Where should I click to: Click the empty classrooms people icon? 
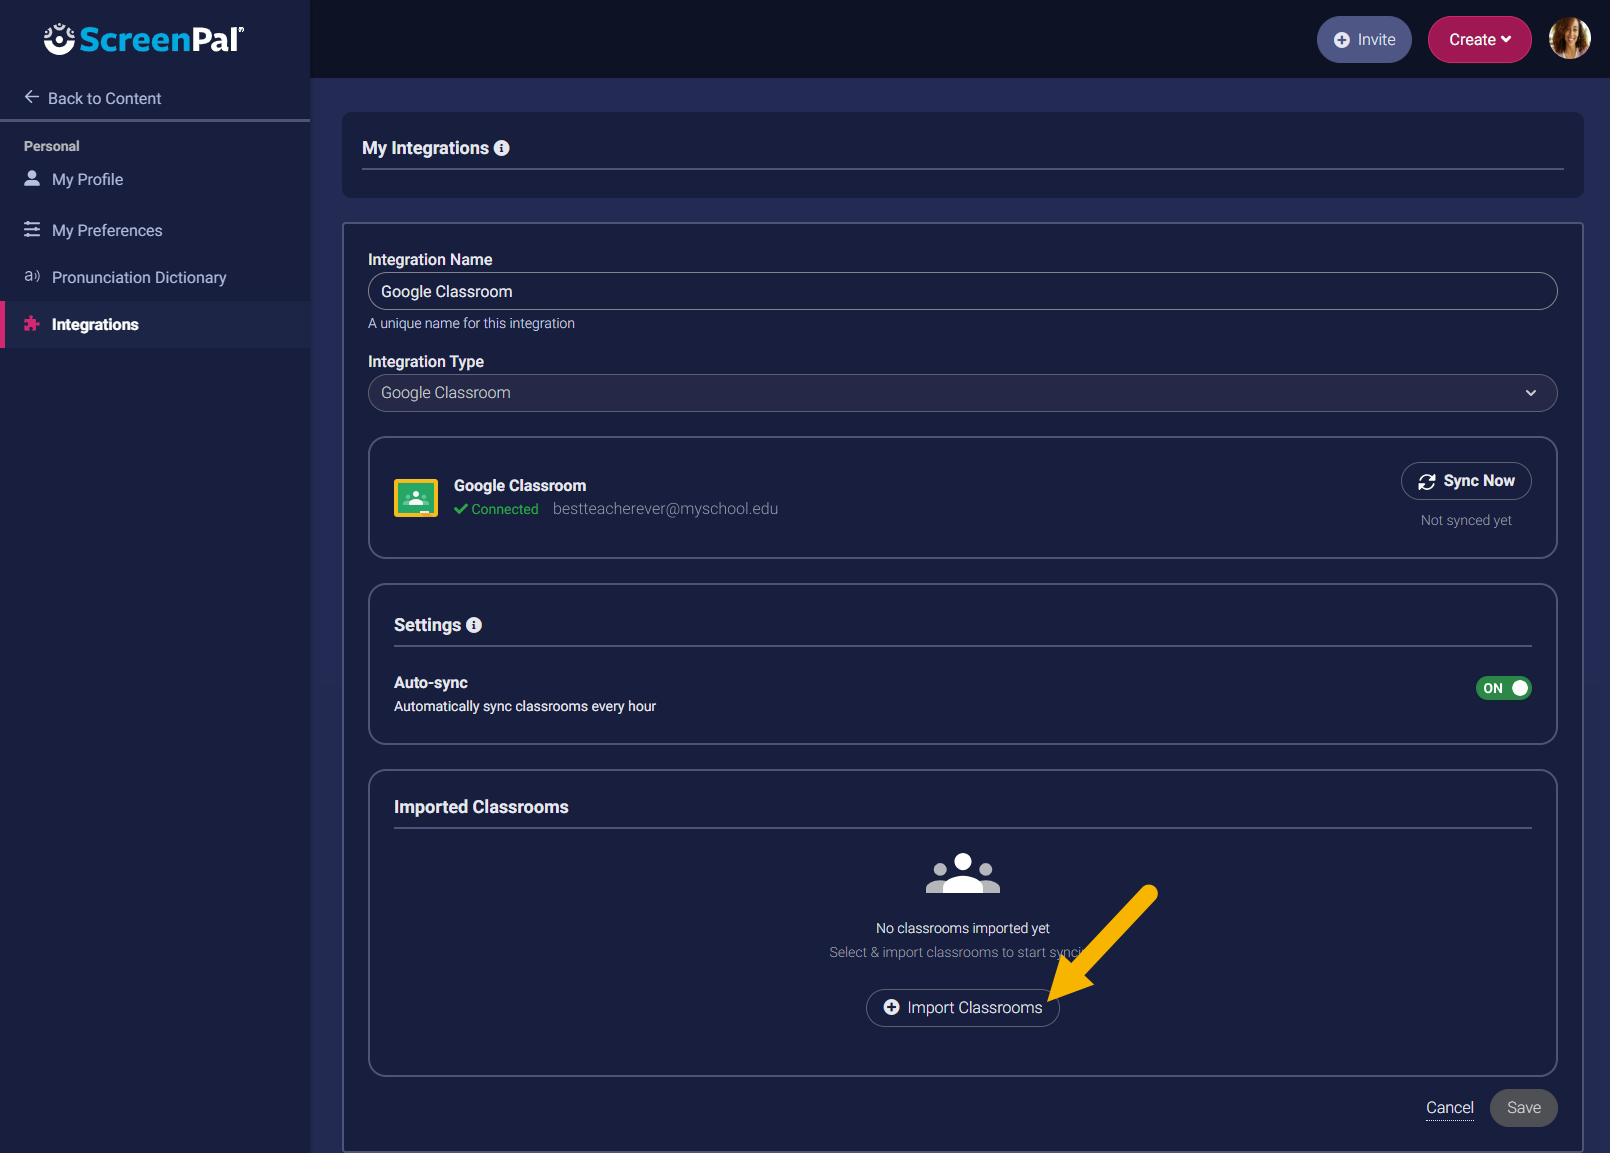click(x=963, y=873)
